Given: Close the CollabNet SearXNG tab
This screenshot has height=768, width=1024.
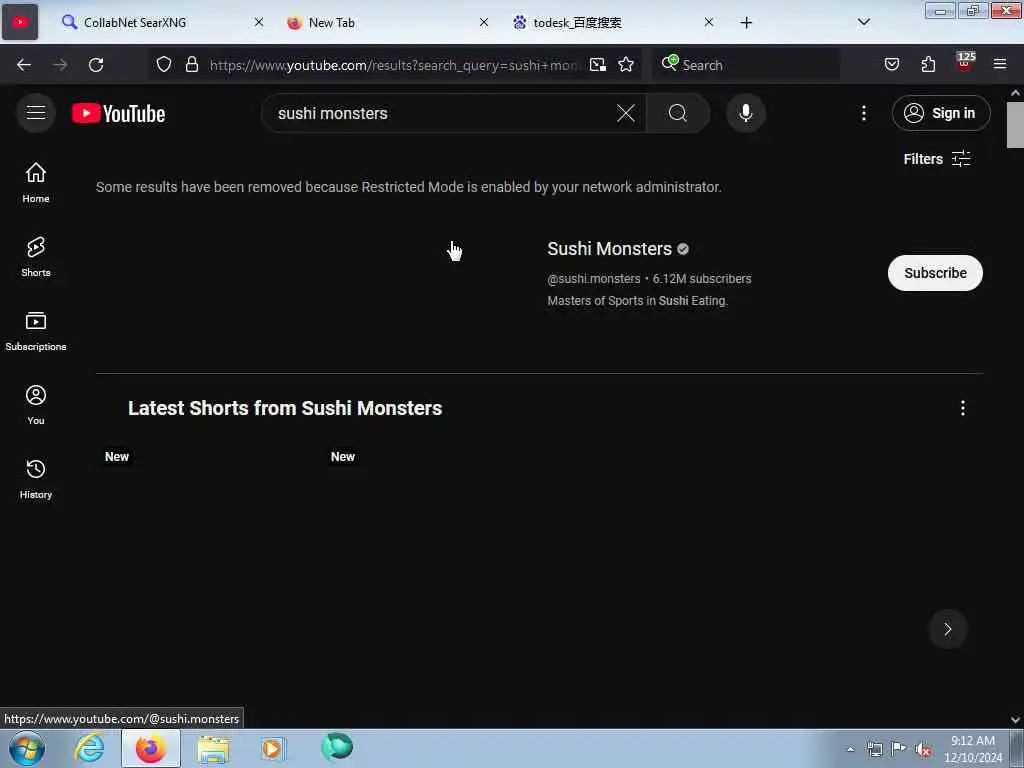Looking at the screenshot, I should click(259, 22).
